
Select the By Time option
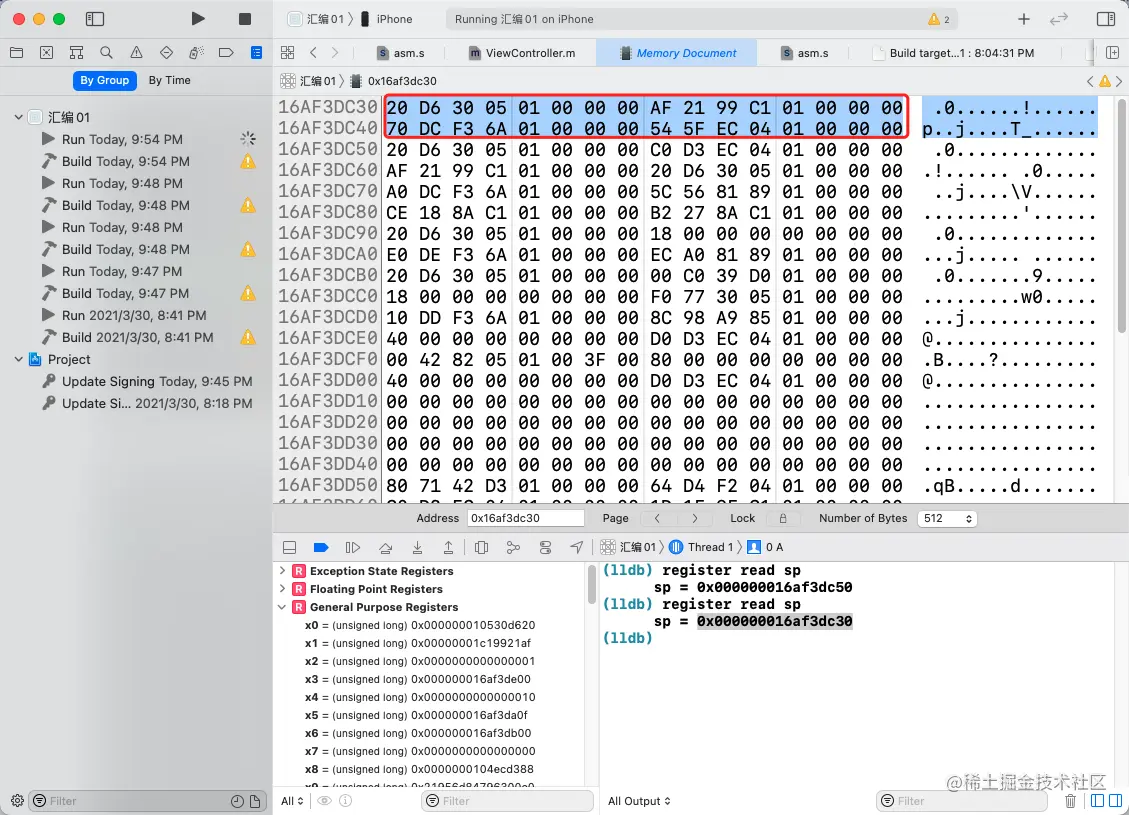[170, 80]
